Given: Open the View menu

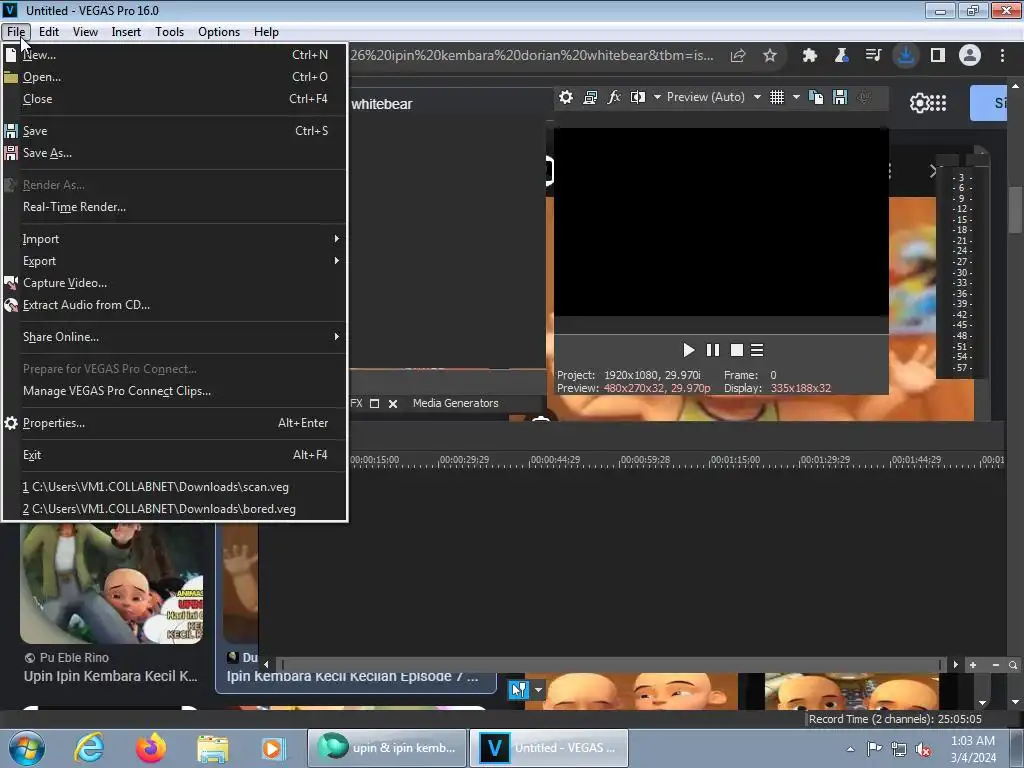Looking at the screenshot, I should (85, 31).
